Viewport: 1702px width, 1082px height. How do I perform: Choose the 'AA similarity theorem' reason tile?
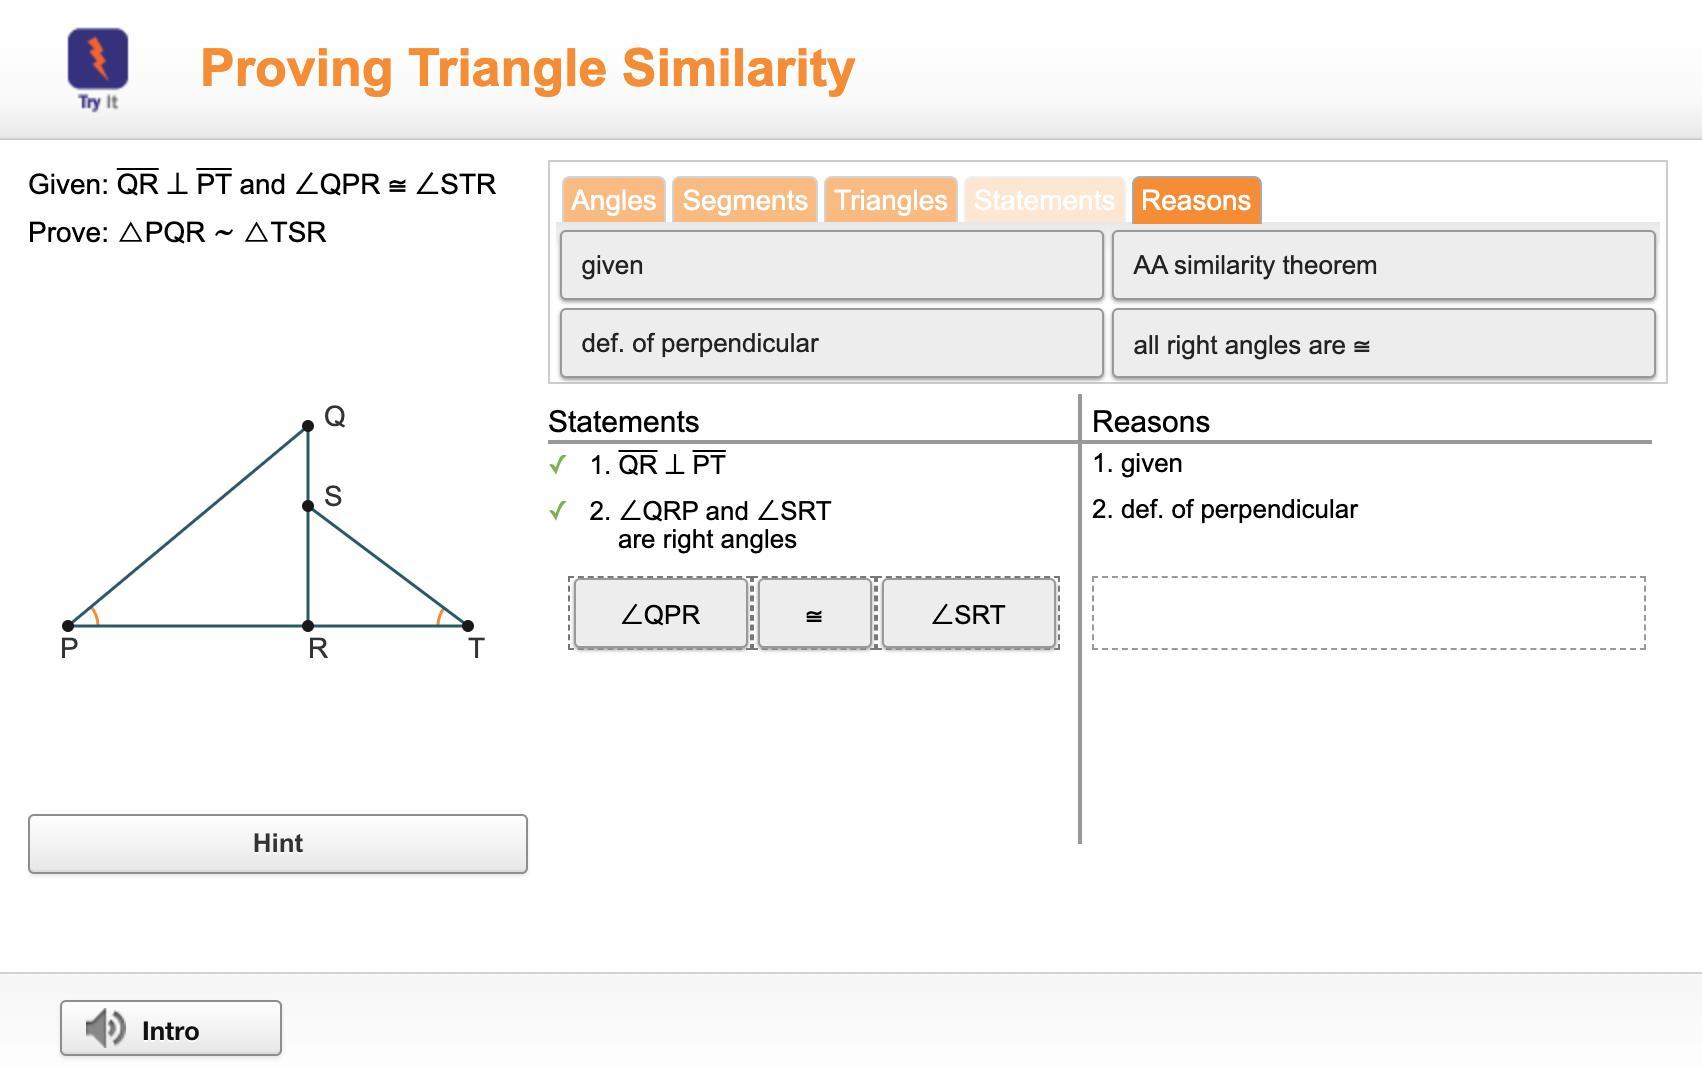tap(1384, 265)
